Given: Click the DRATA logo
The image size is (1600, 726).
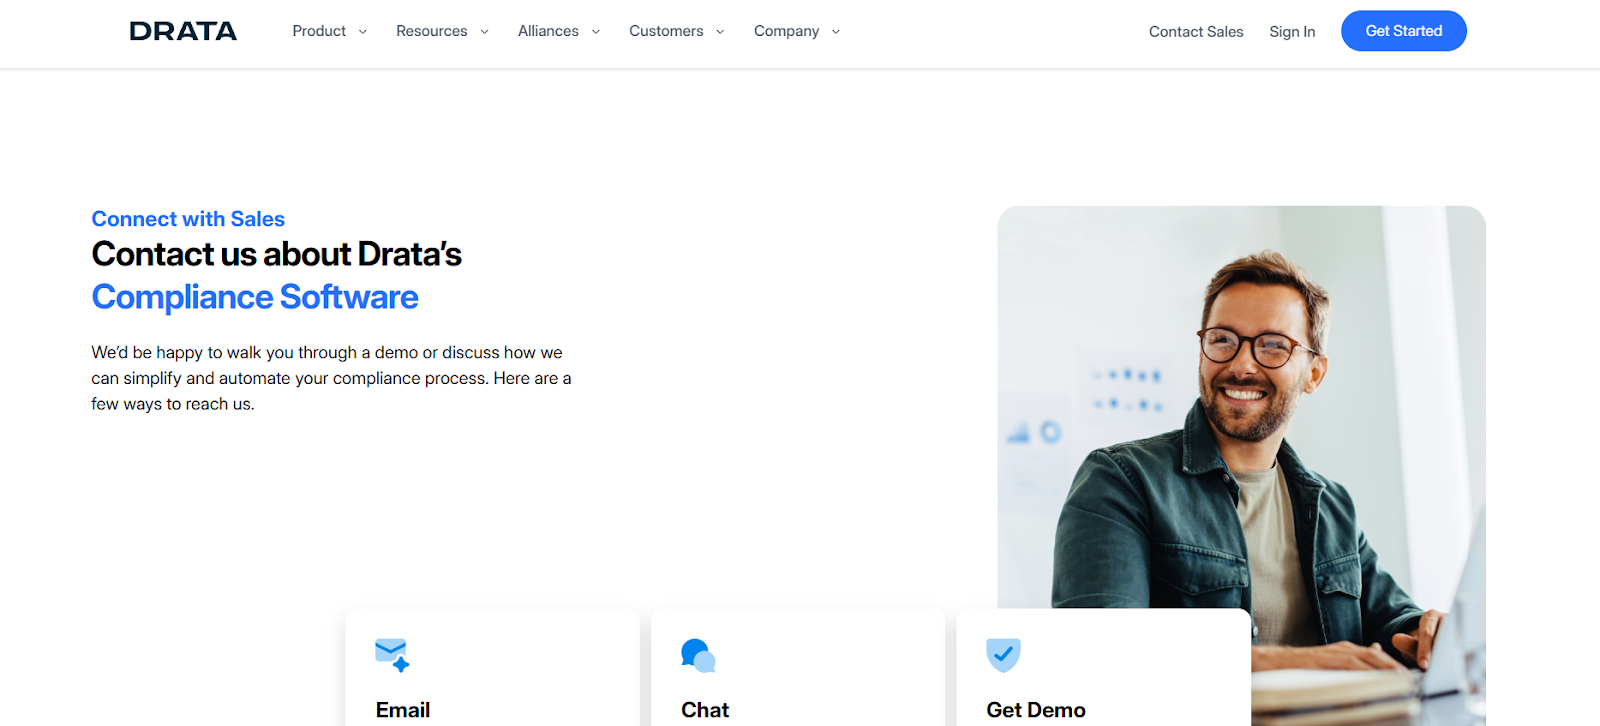Looking at the screenshot, I should click(183, 31).
